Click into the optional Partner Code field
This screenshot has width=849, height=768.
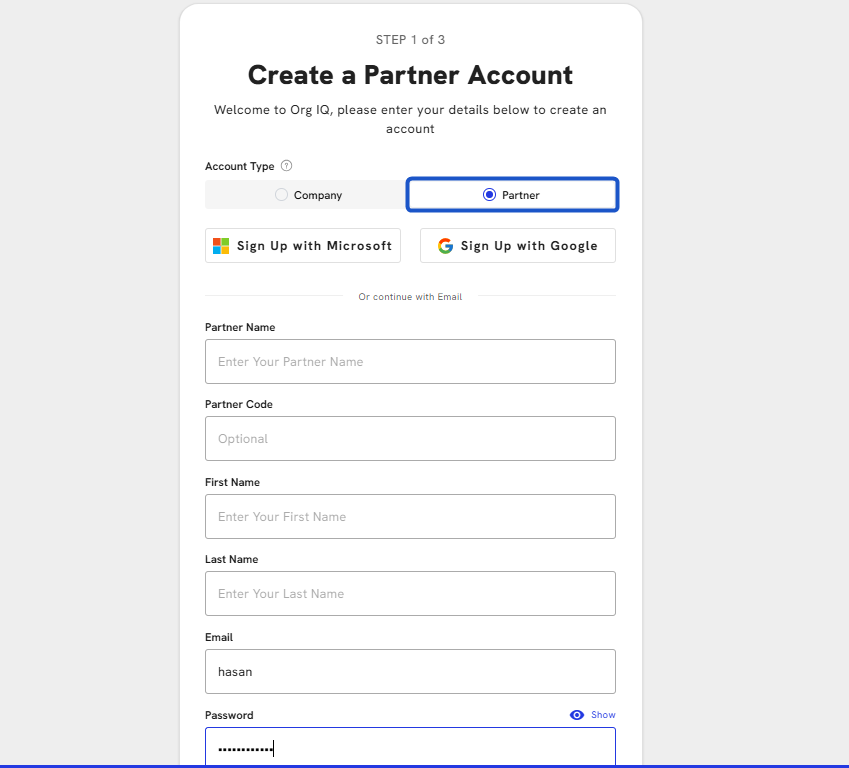410,439
